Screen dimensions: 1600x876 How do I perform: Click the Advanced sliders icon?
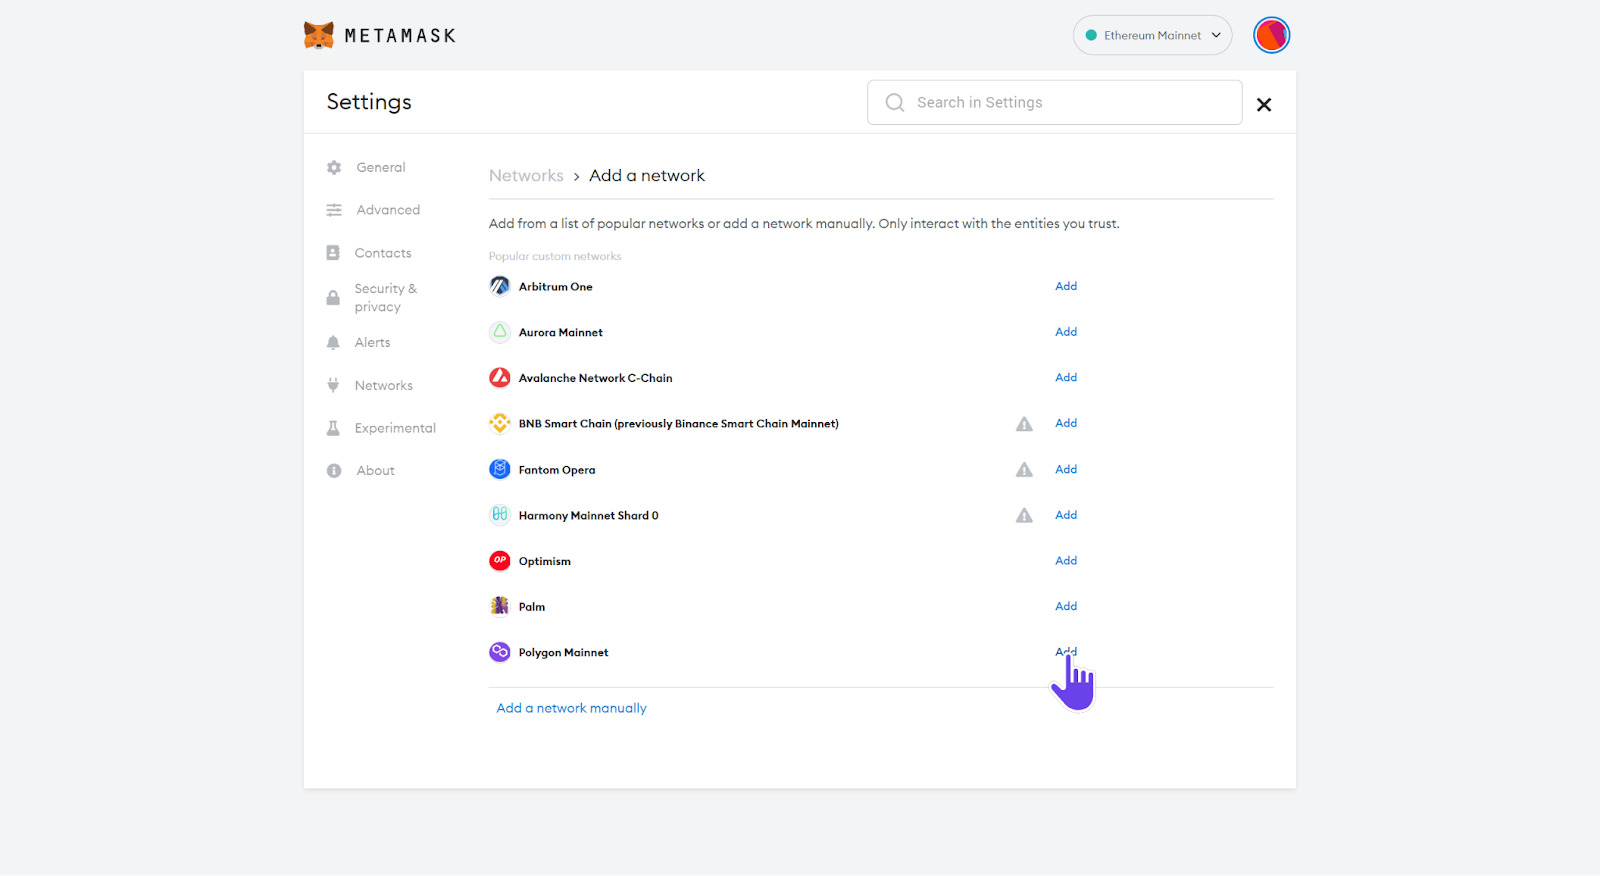[334, 210]
